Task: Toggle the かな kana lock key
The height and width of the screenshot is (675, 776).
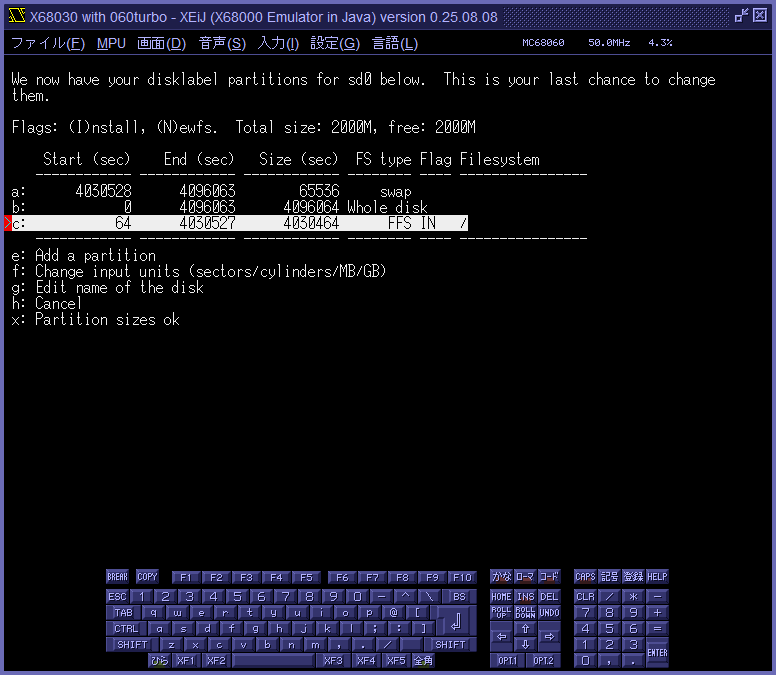Action: click(501, 577)
